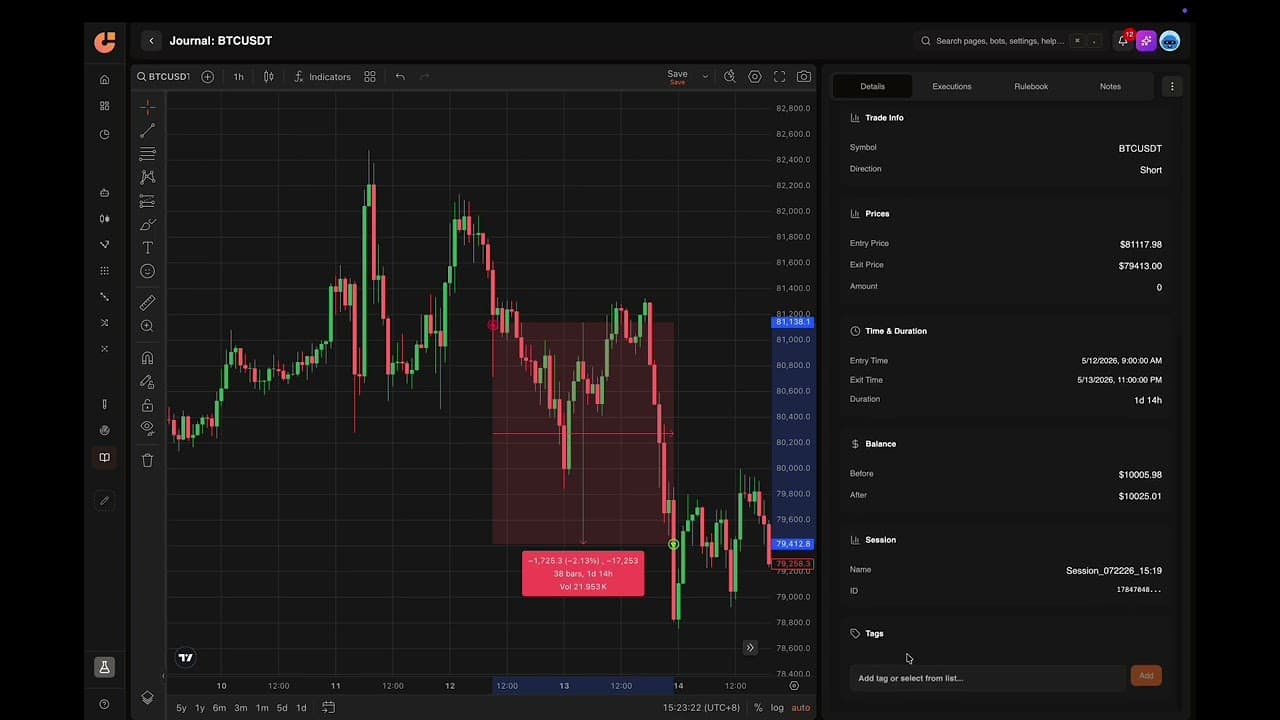Take a chart snapshot with camera icon
This screenshot has width=1280, height=720.
click(804, 76)
